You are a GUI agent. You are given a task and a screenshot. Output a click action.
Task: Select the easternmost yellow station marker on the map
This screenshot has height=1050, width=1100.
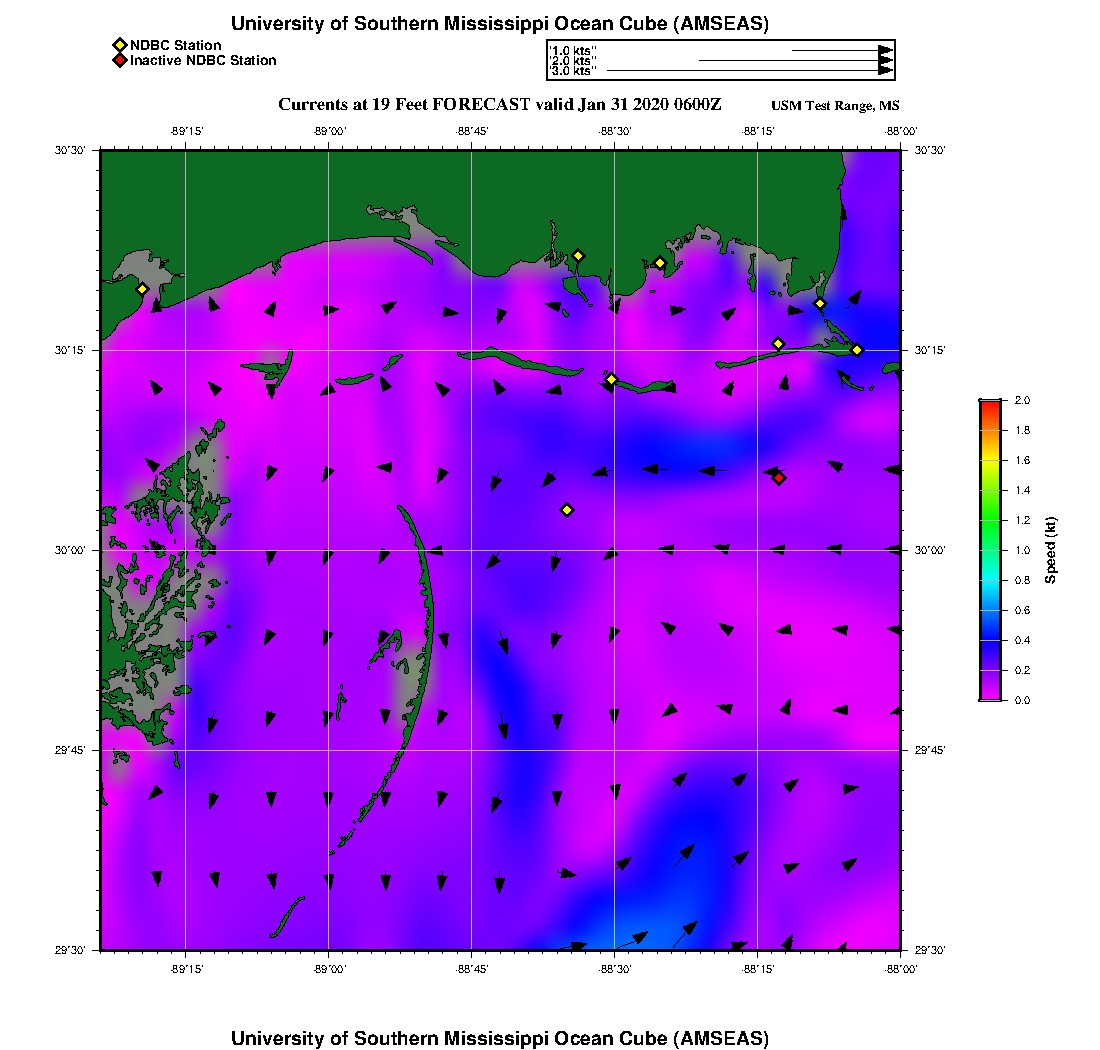pyautogui.click(x=857, y=350)
